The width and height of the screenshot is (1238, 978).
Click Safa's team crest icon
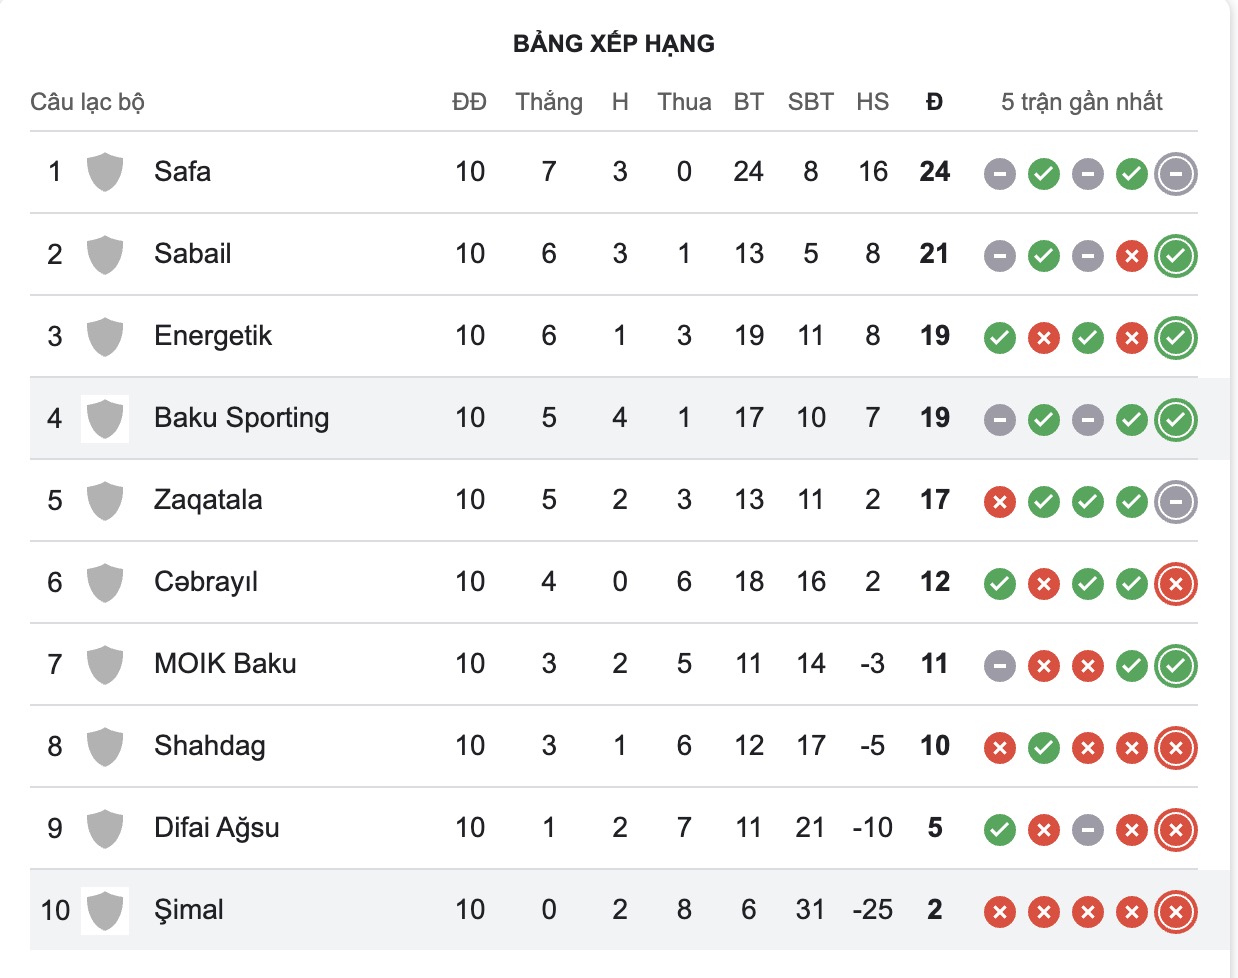click(x=105, y=172)
